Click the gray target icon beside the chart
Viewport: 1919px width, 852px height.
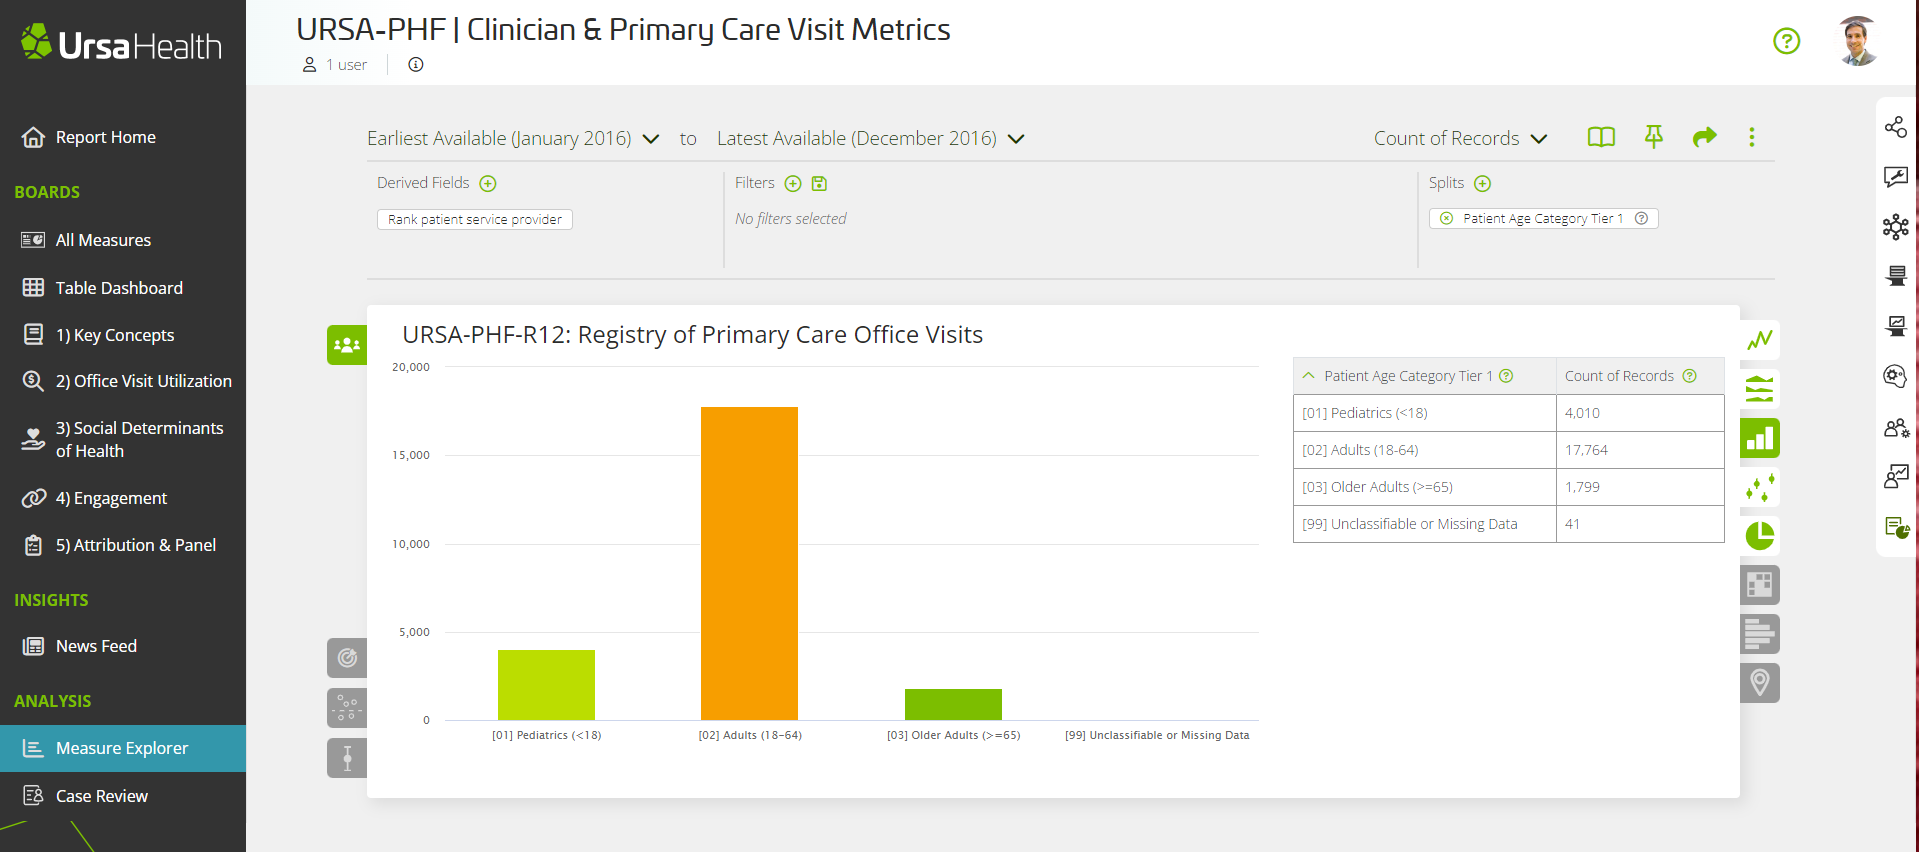coord(347,658)
